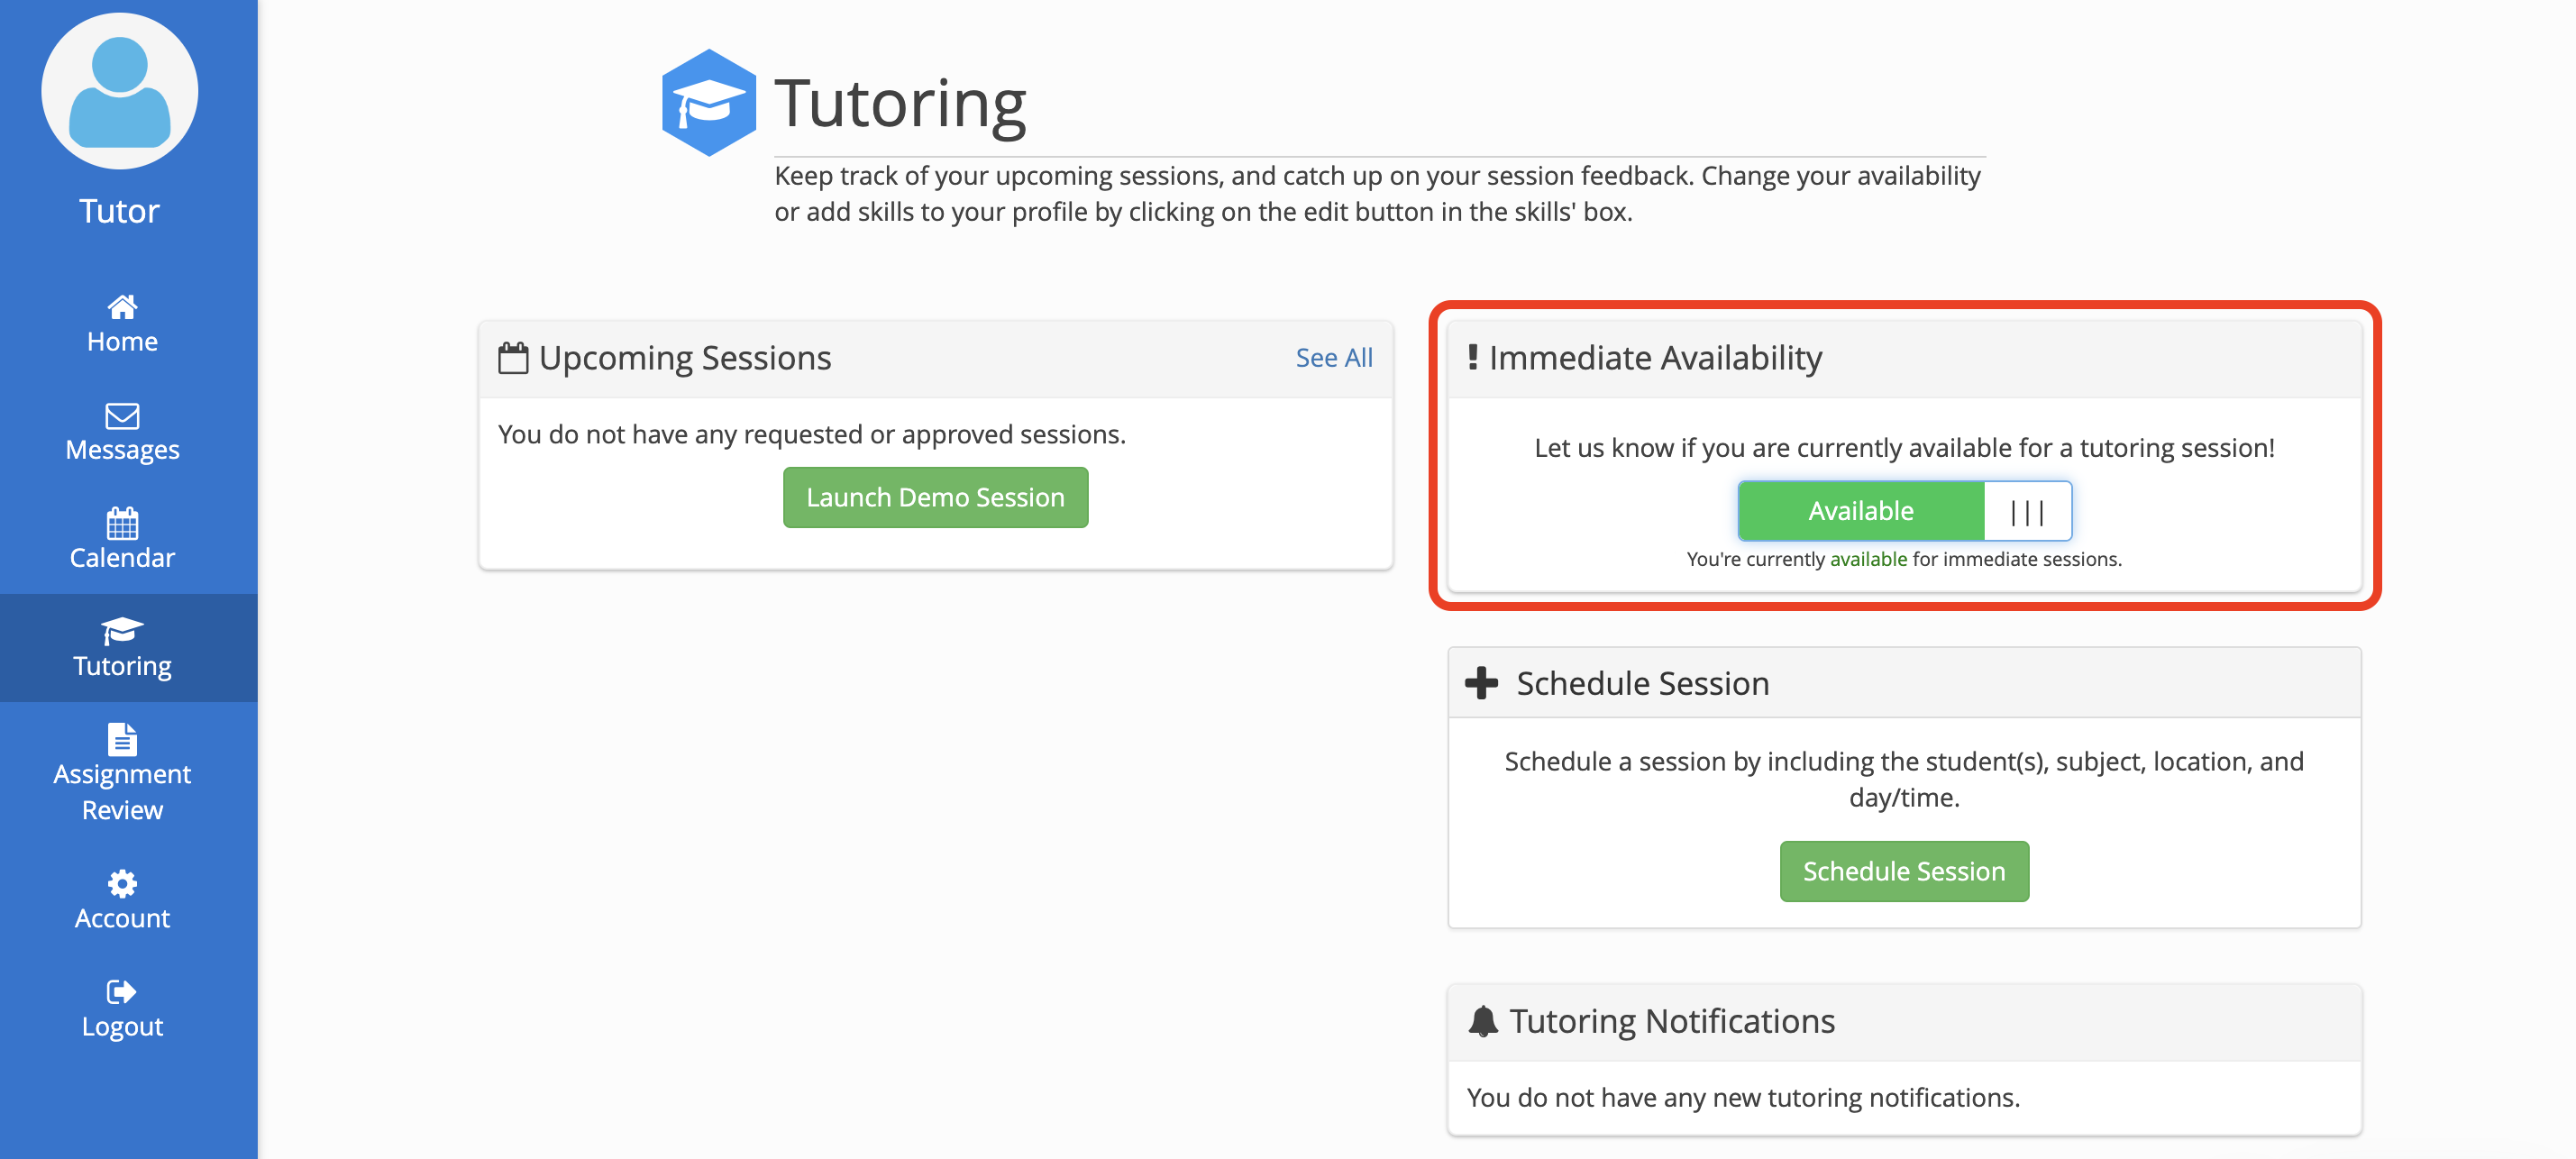
Task: Click the calendar icon beside Upcoming Sessions
Action: click(x=513, y=356)
